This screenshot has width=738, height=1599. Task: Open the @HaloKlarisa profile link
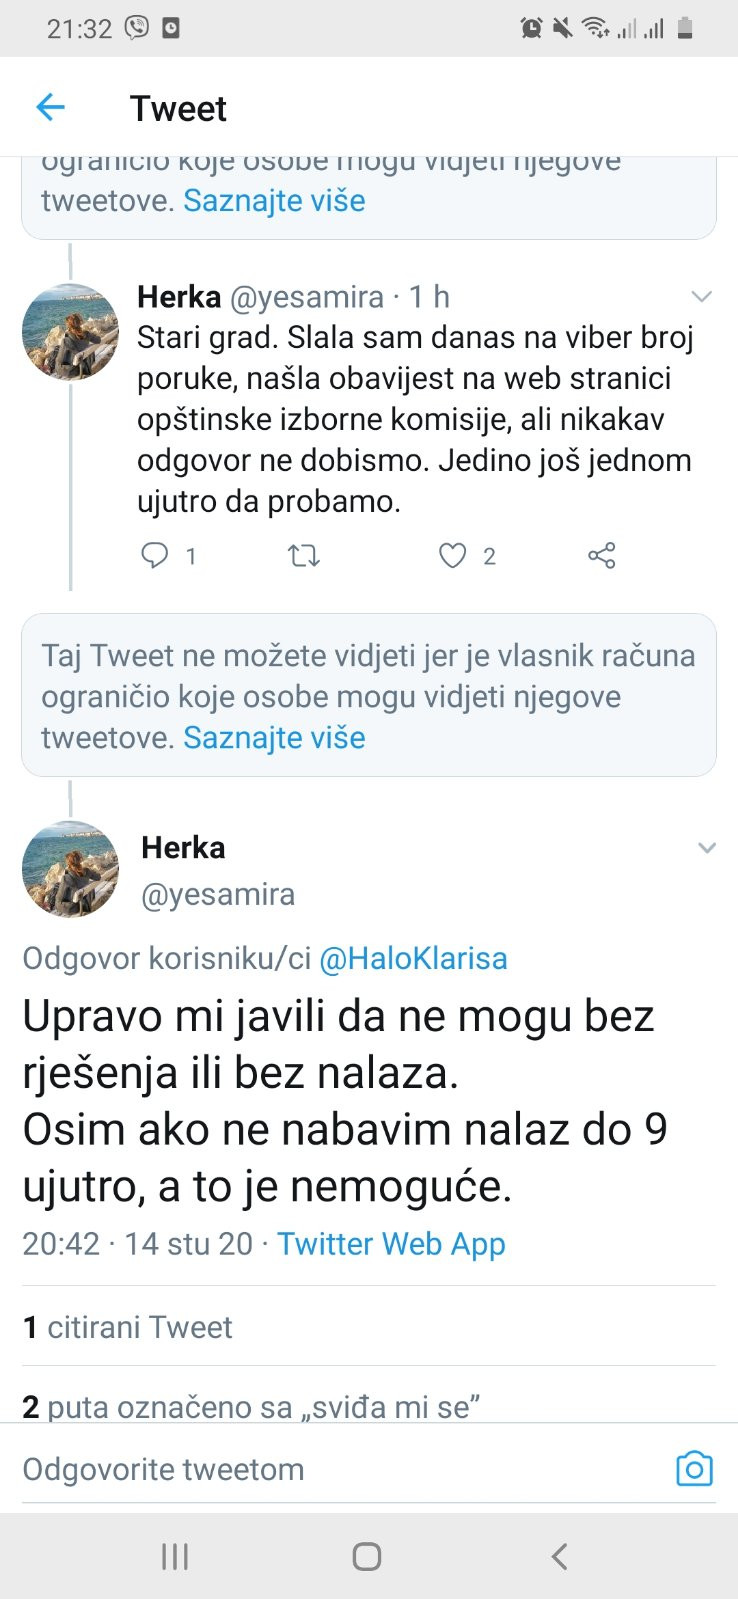(413, 958)
